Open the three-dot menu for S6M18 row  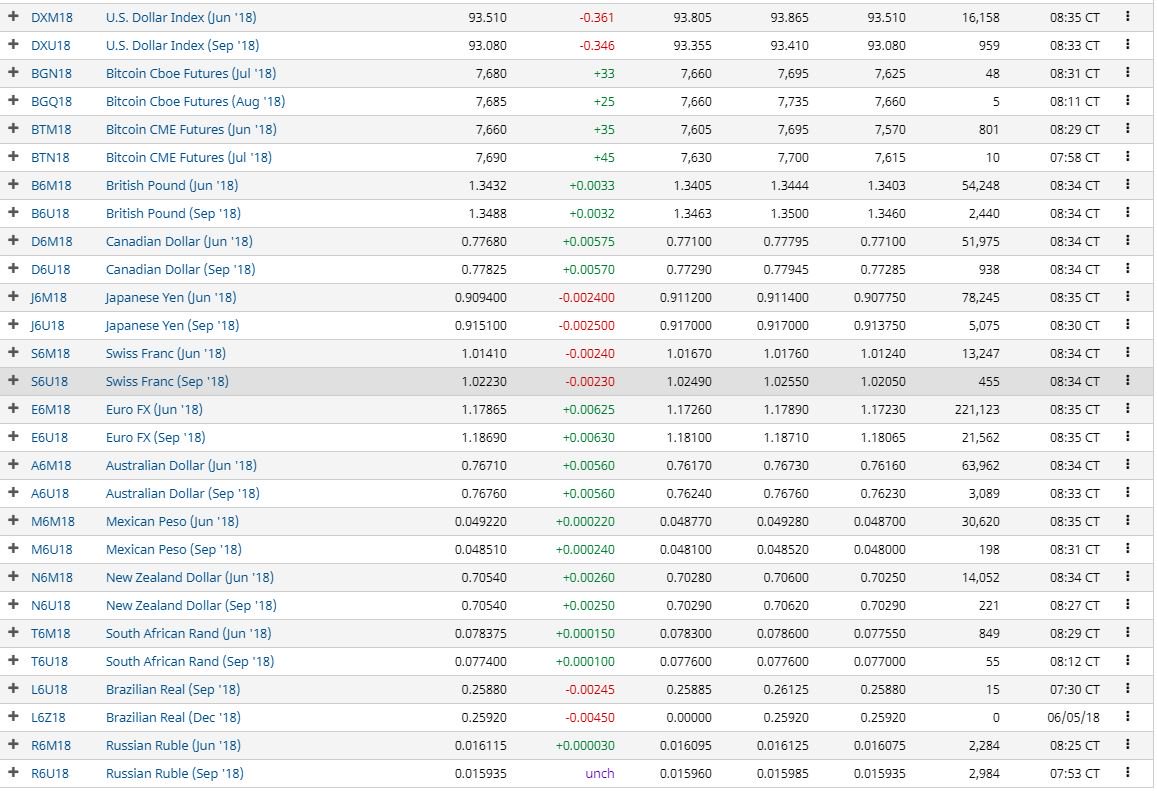tap(1127, 353)
